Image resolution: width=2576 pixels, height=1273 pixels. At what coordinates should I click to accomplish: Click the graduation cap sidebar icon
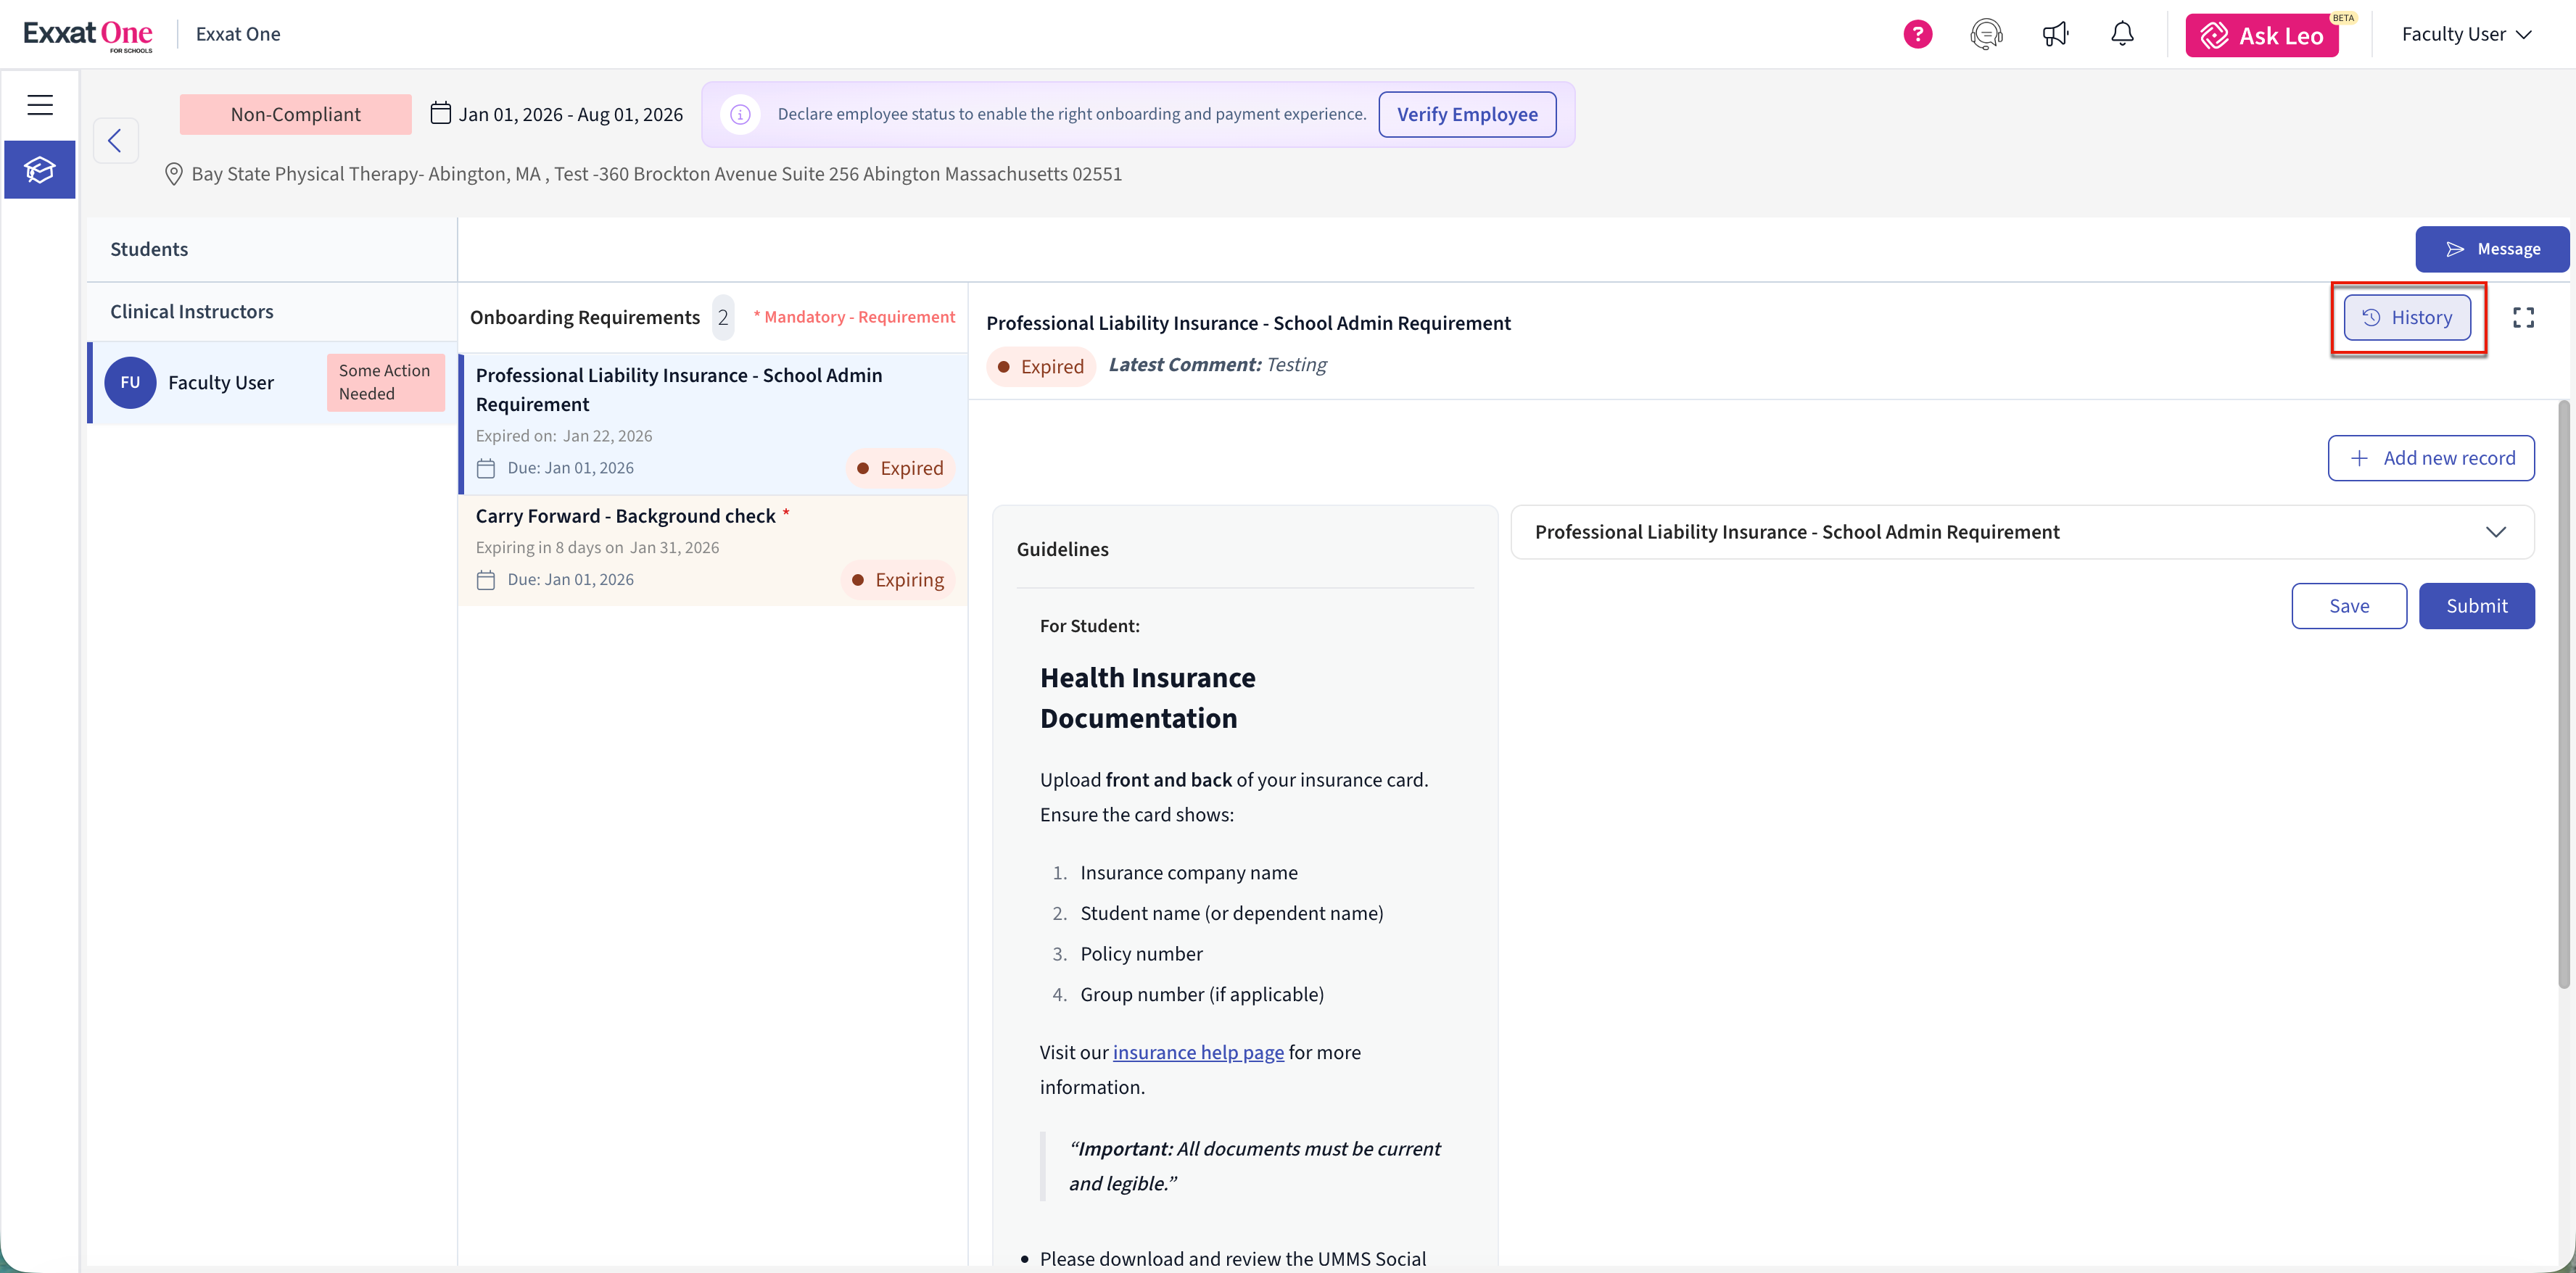point(40,170)
